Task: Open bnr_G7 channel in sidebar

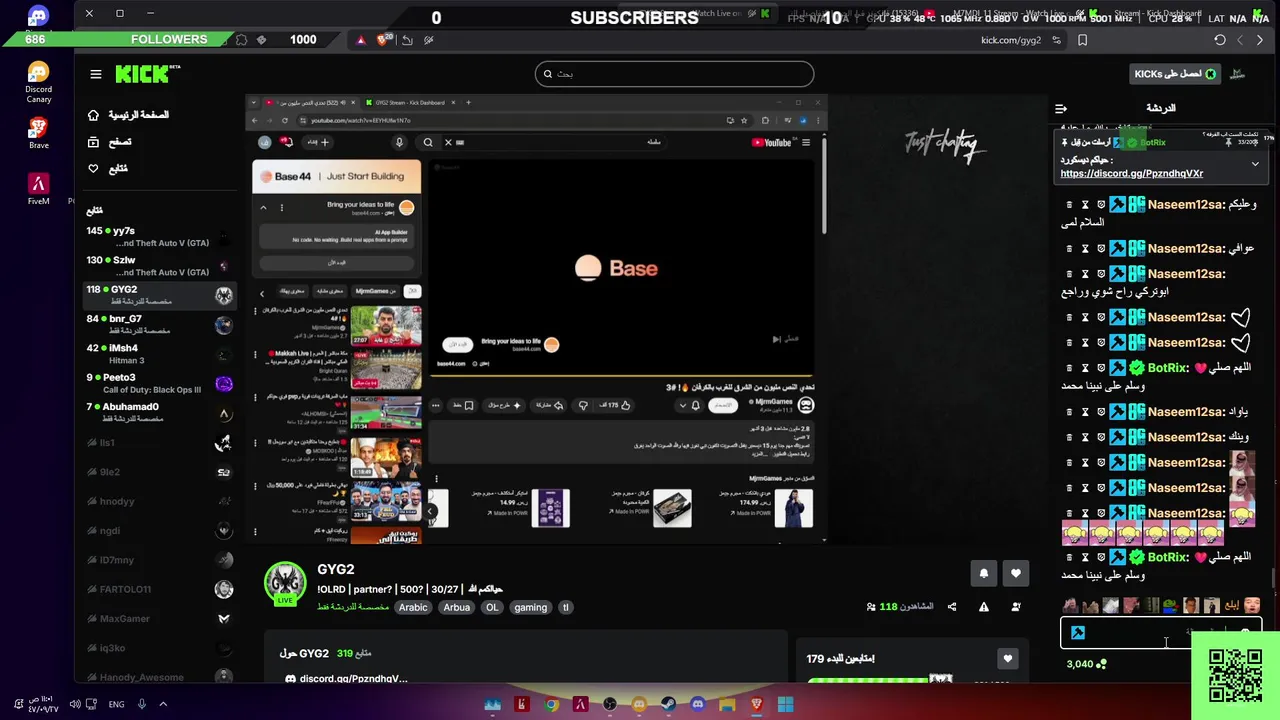Action: tap(160, 325)
